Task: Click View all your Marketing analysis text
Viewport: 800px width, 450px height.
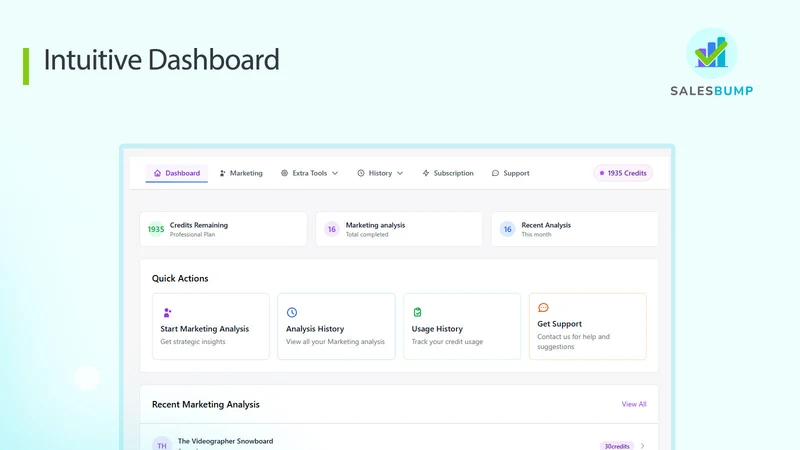Action: click(335, 342)
